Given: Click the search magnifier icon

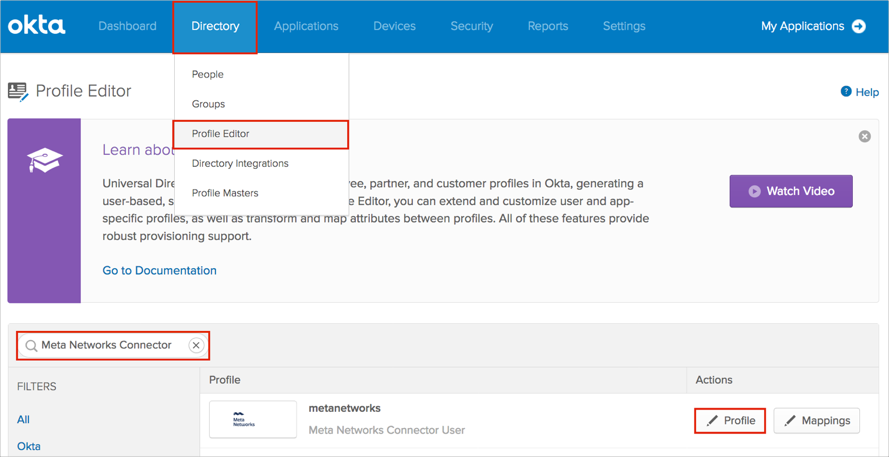Looking at the screenshot, I should (x=31, y=346).
